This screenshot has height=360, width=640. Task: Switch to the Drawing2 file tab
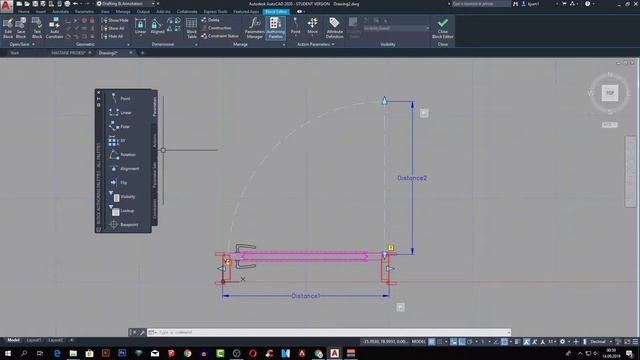[109, 53]
